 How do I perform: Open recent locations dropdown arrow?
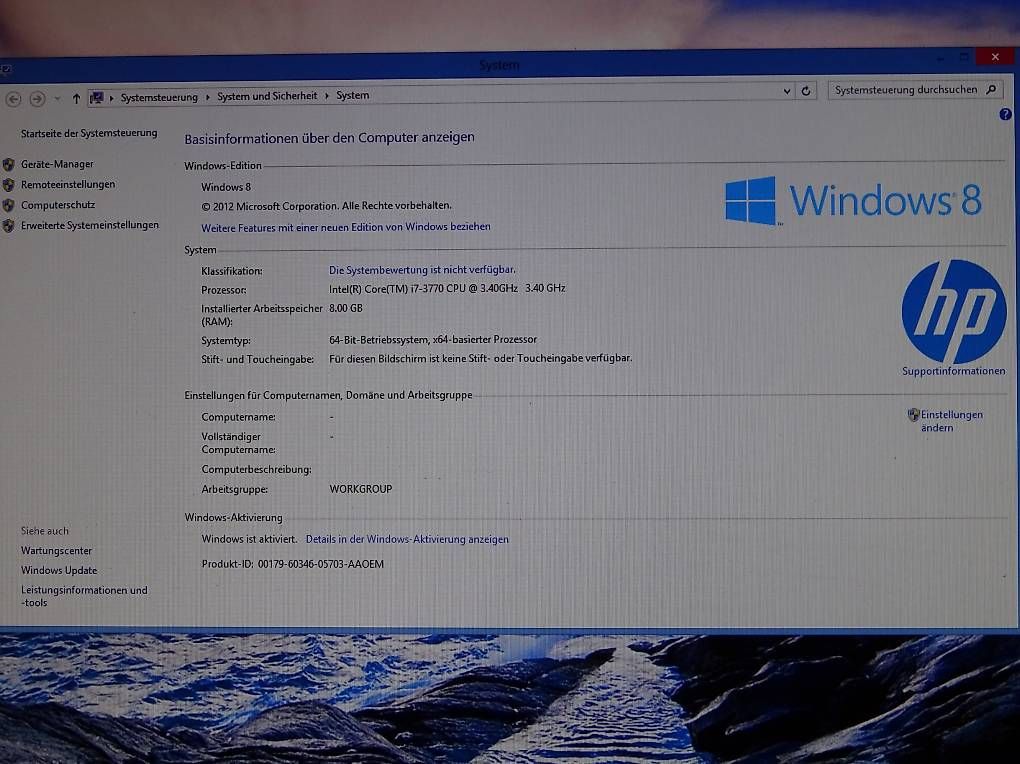click(57, 99)
